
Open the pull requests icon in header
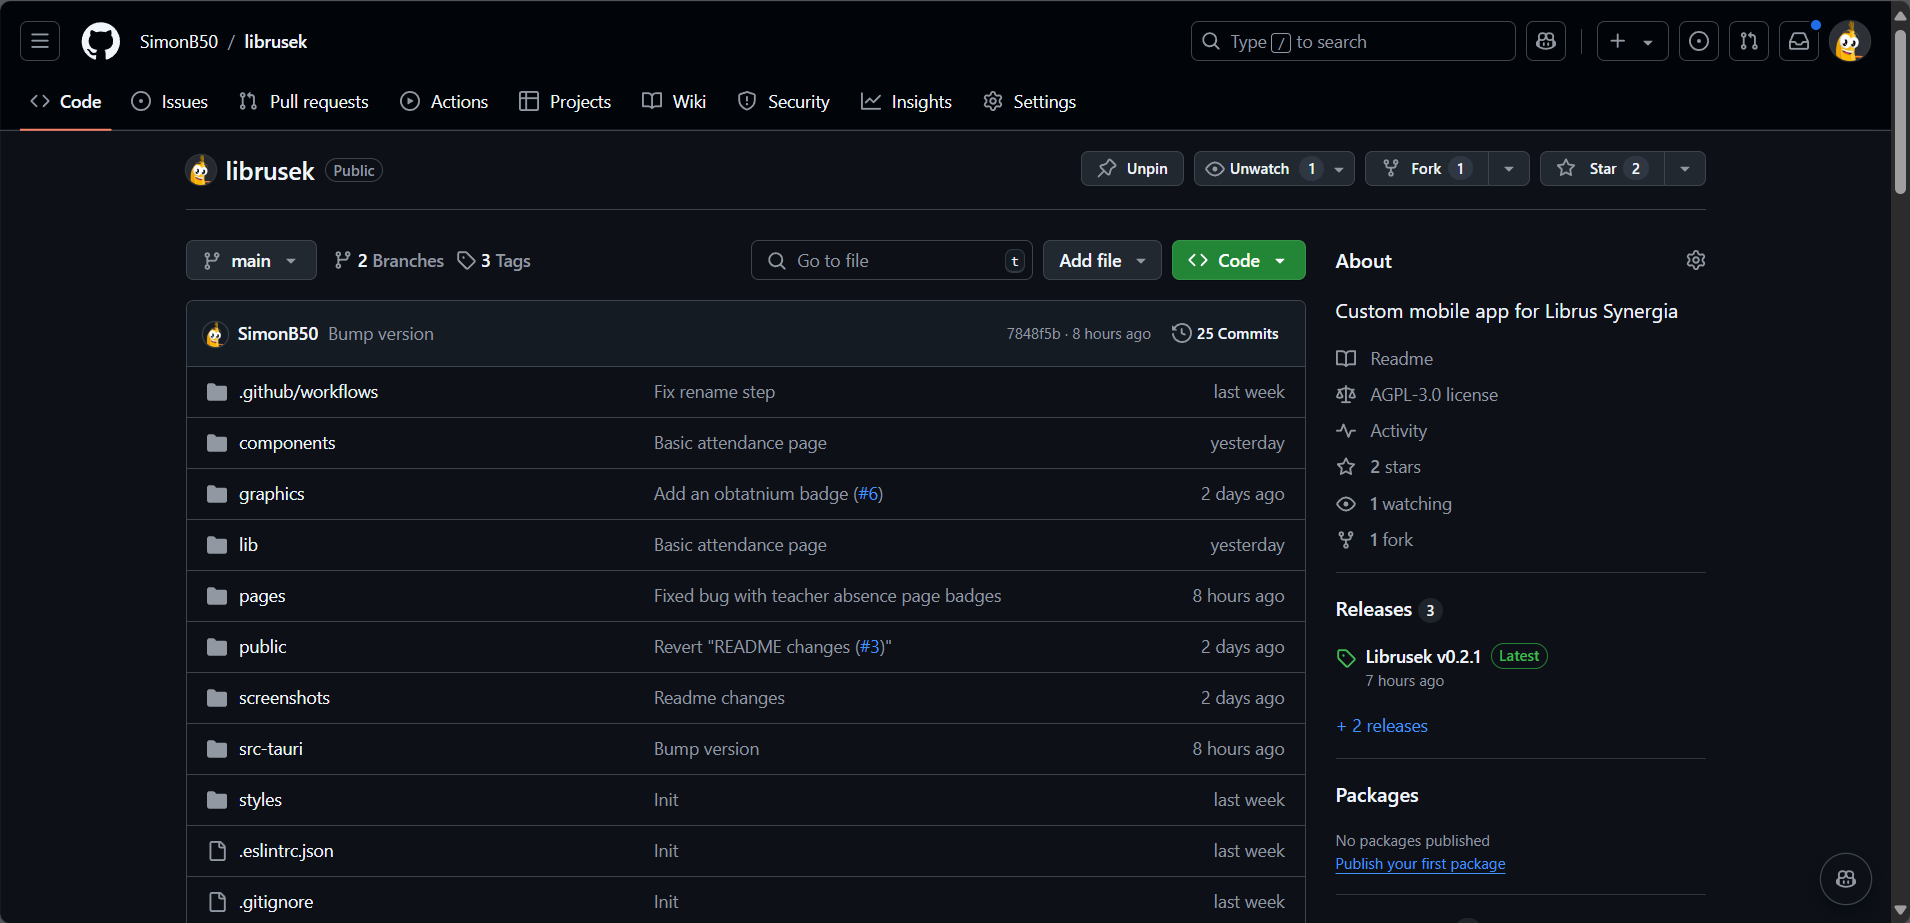click(1748, 41)
